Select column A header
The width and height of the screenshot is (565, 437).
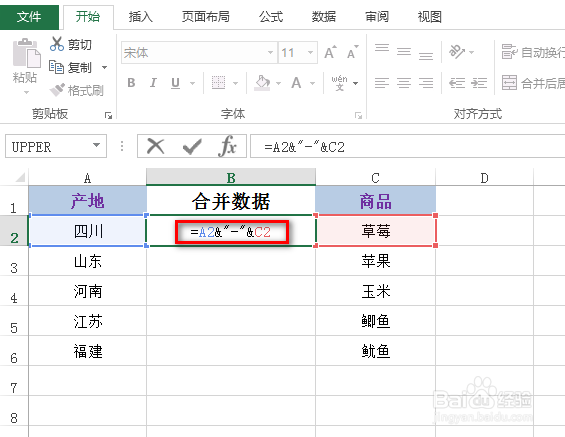click(87, 177)
